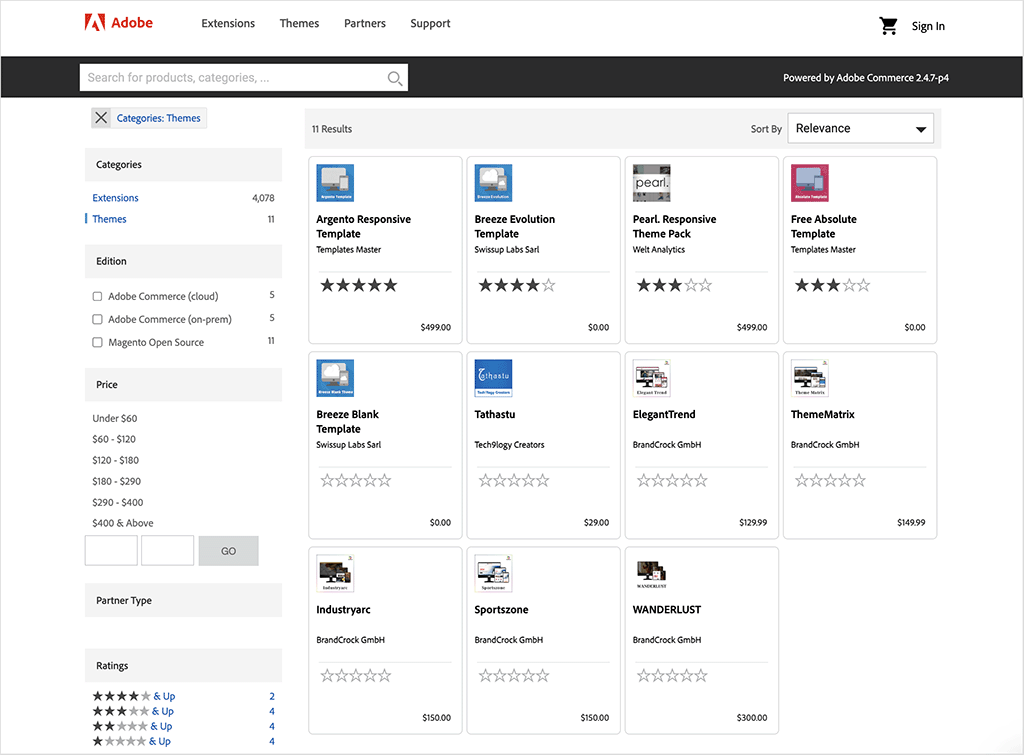Open the Extensions menu
This screenshot has width=1024, height=755.
(228, 24)
